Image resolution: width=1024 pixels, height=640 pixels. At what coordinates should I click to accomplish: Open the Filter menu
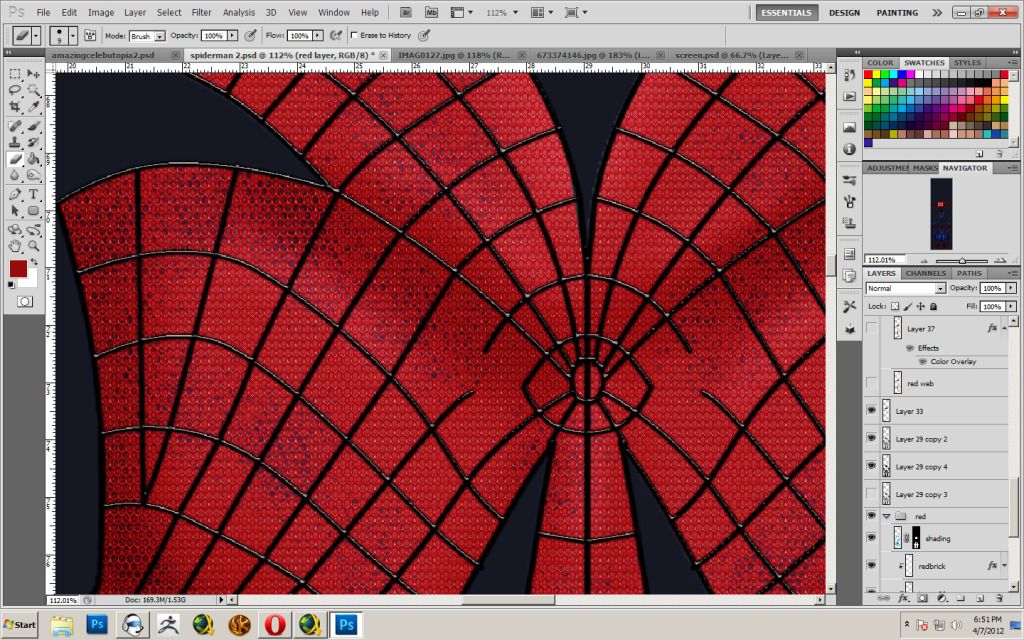coord(201,12)
